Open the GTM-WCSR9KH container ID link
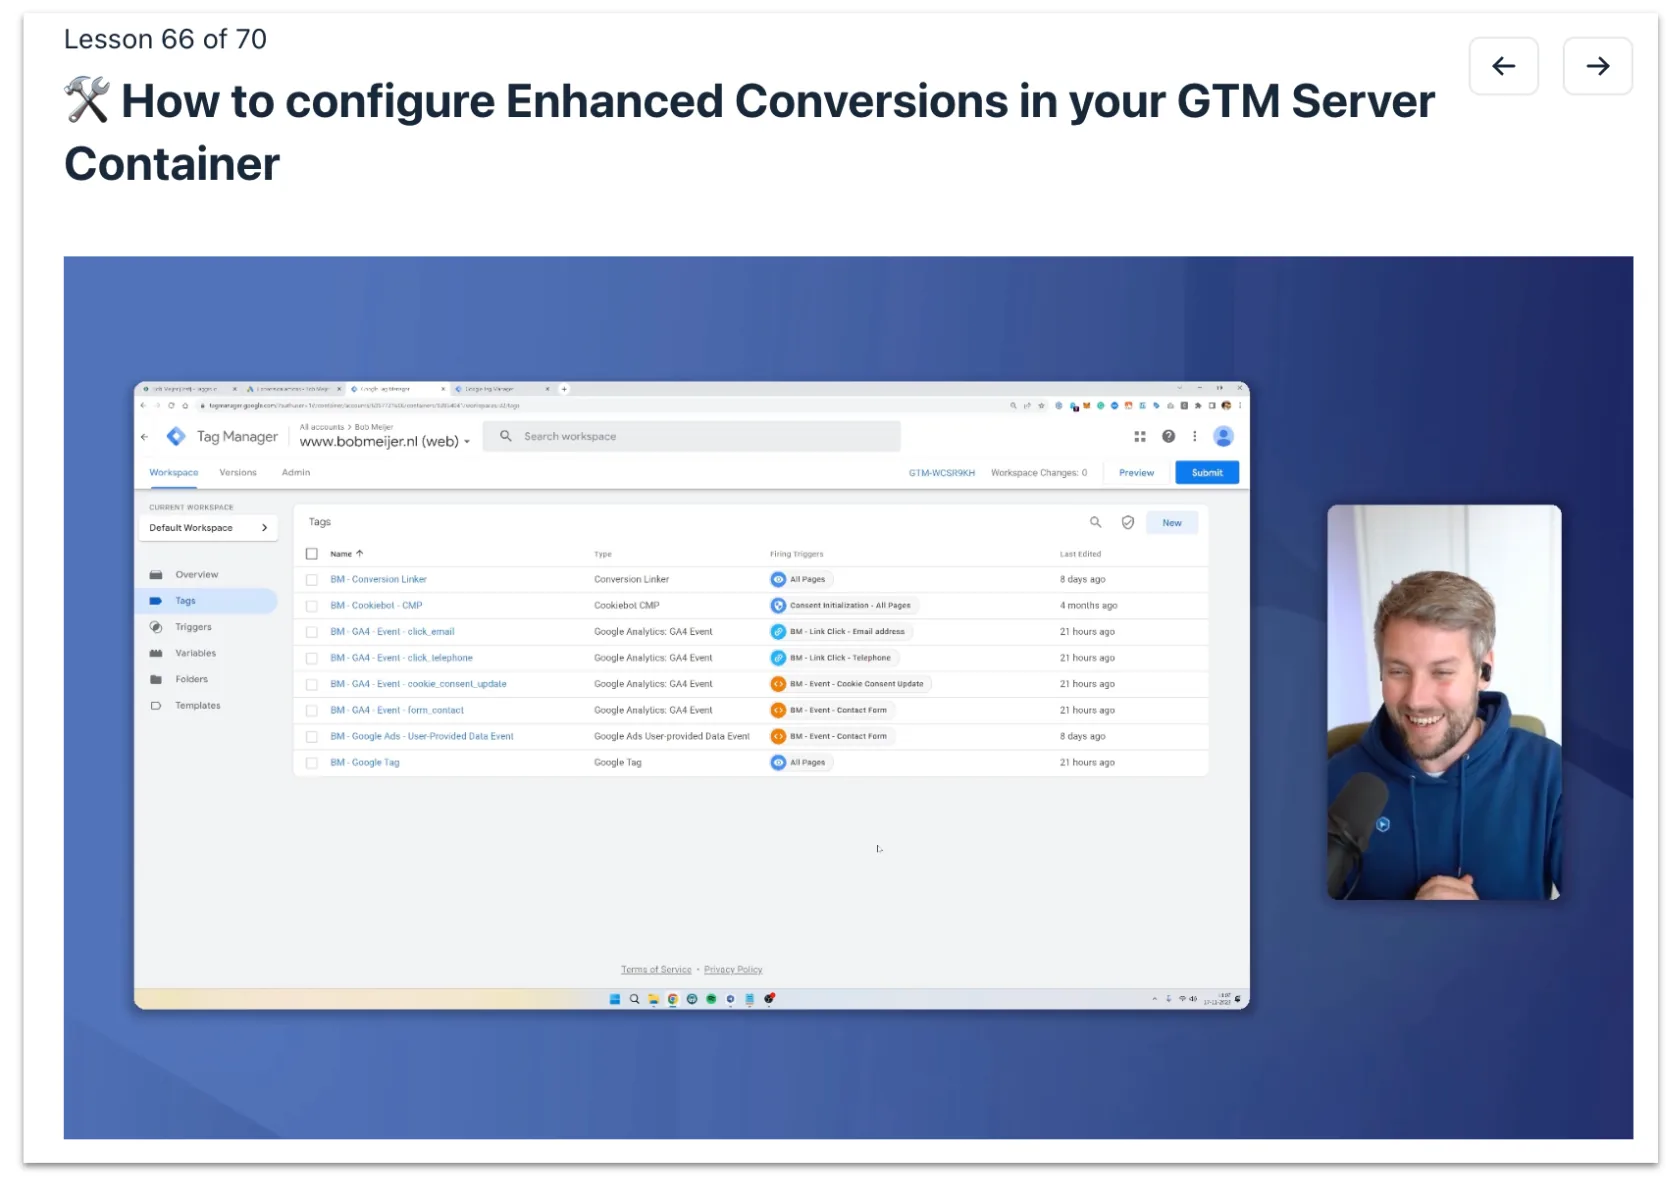 (x=942, y=473)
